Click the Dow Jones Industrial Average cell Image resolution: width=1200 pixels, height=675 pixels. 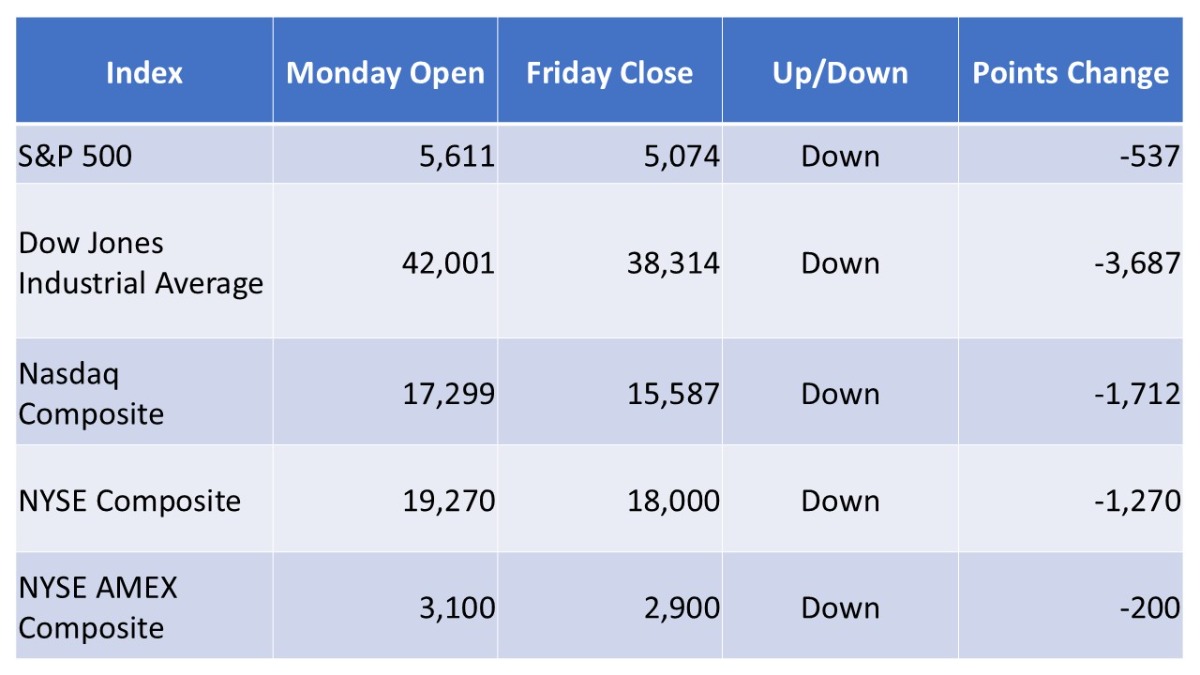click(141, 263)
